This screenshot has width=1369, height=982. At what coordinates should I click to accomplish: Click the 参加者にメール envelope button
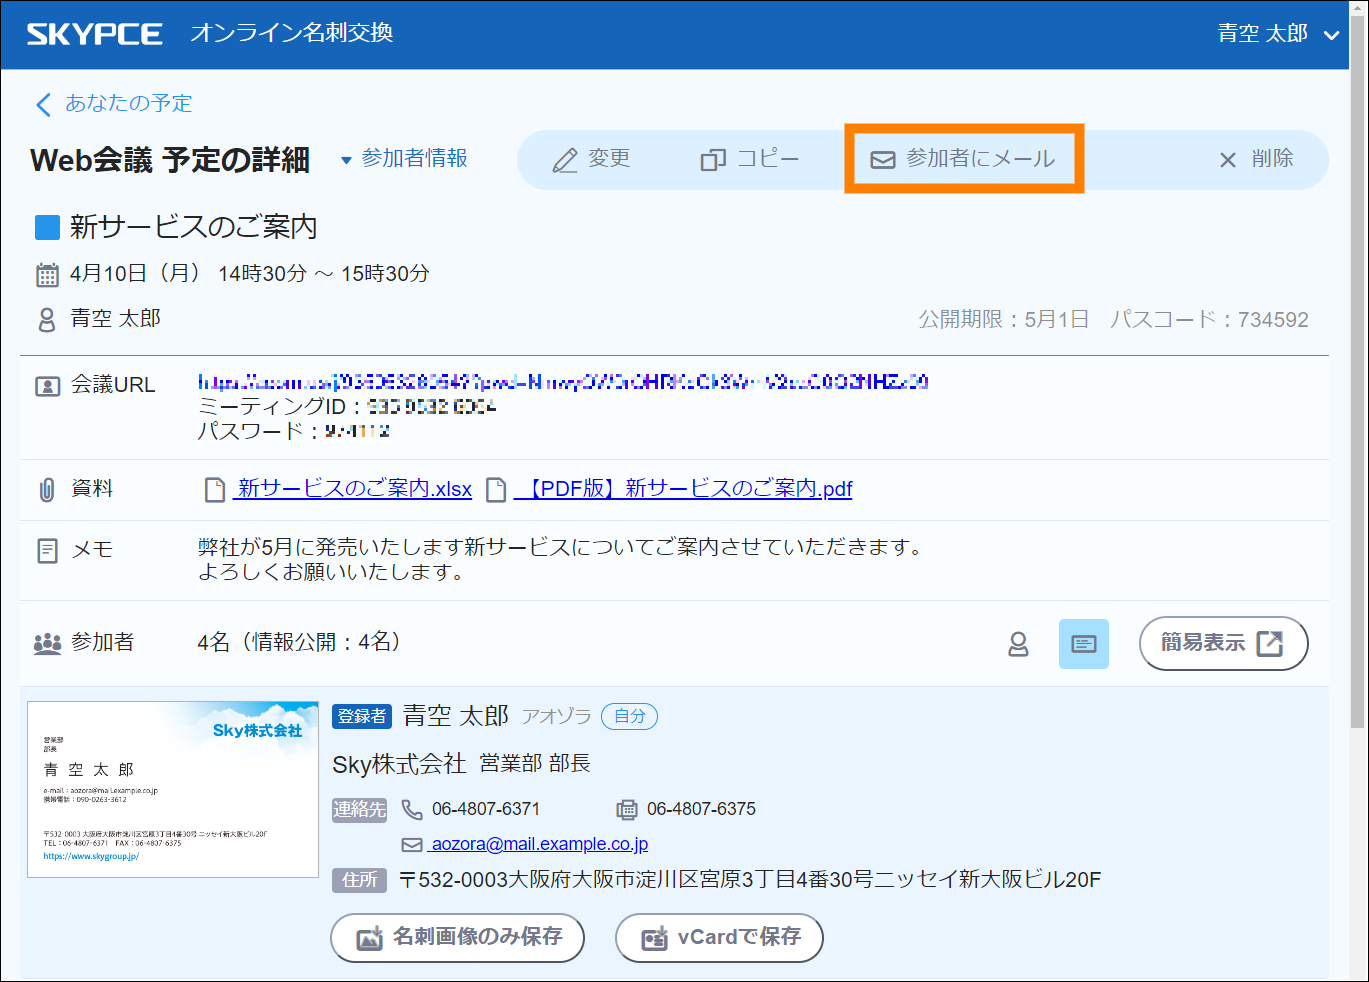click(963, 159)
